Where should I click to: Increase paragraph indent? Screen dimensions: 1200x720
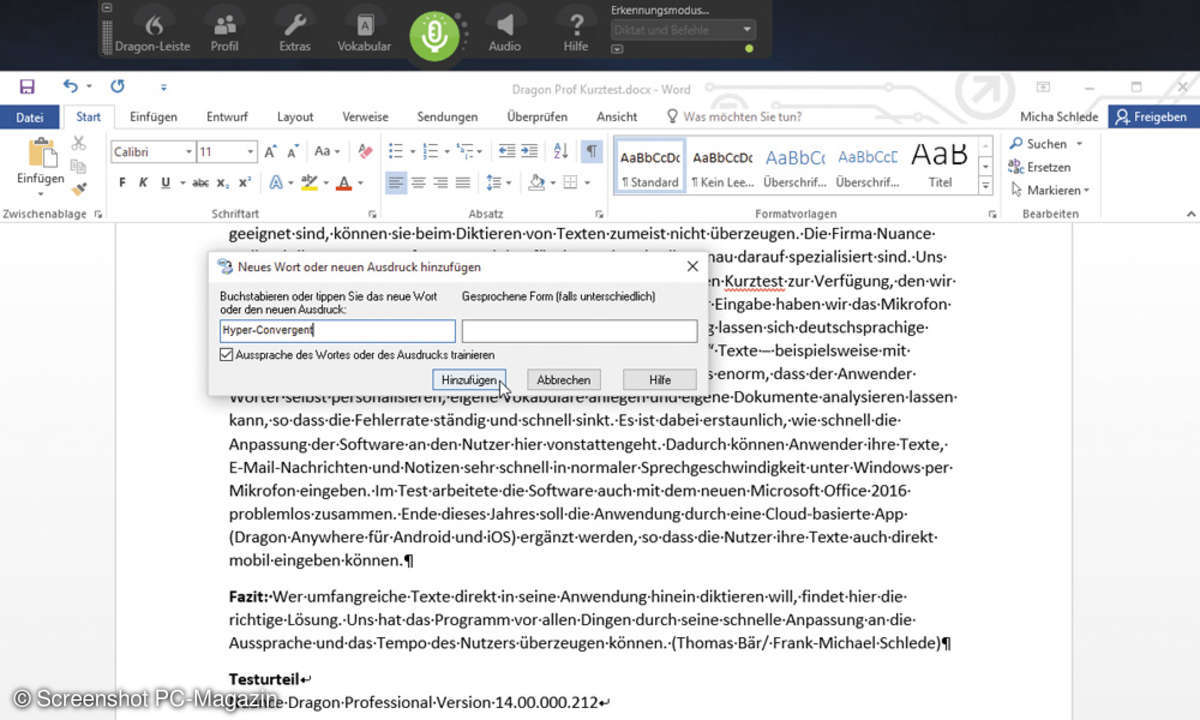530,152
